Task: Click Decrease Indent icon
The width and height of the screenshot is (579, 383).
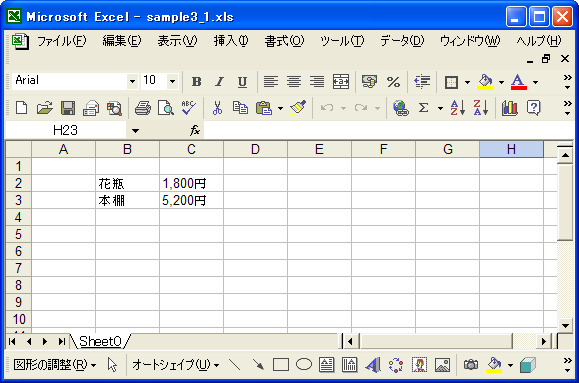Action: pos(422,82)
